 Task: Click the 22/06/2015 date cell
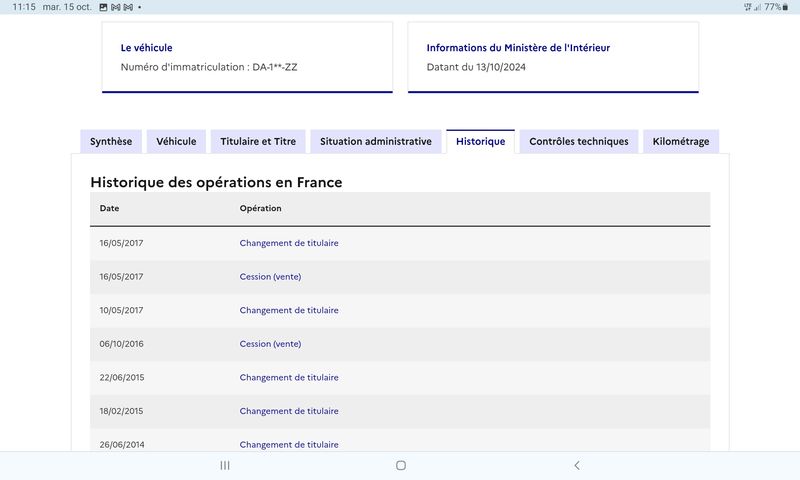[x=121, y=377]
